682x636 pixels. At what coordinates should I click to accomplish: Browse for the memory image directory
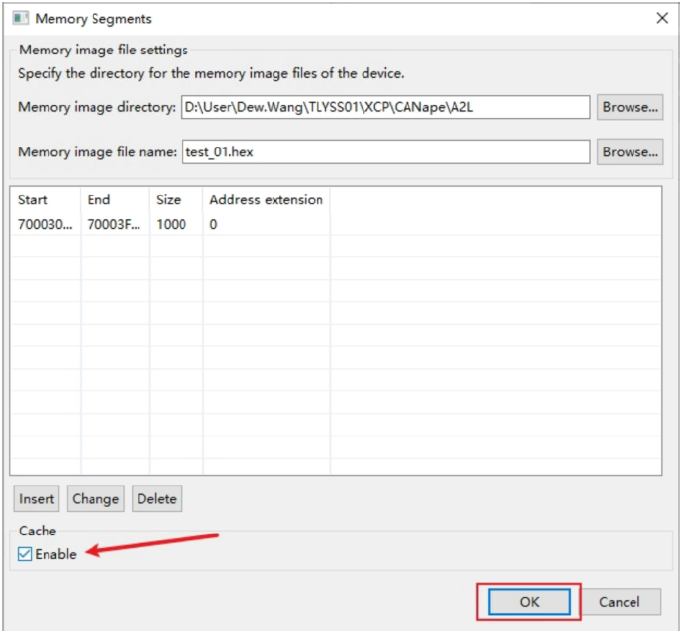pyautogui.click(x=629, y=107)
